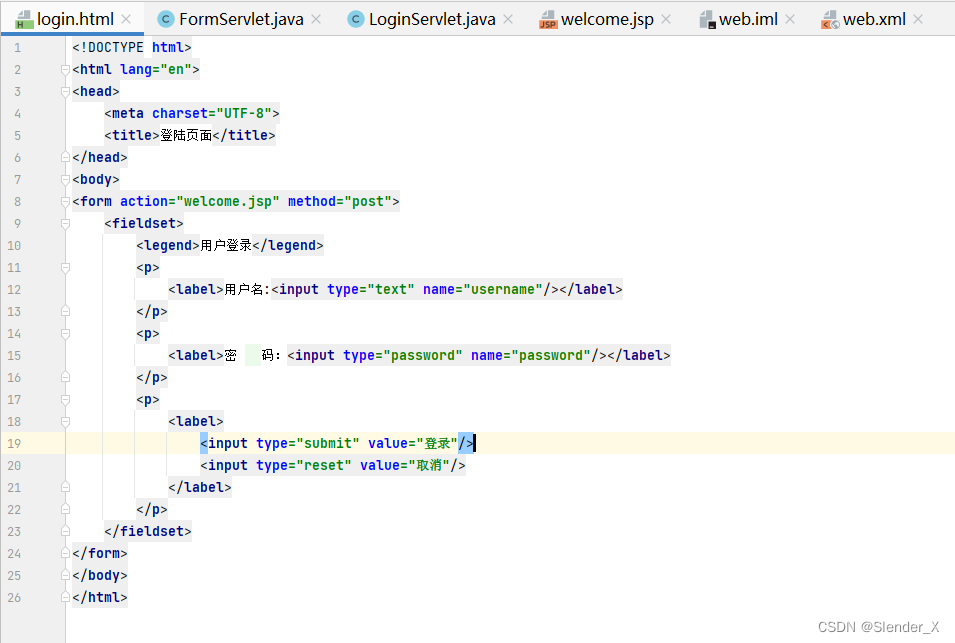Collapse the head block on line 3

66,92
